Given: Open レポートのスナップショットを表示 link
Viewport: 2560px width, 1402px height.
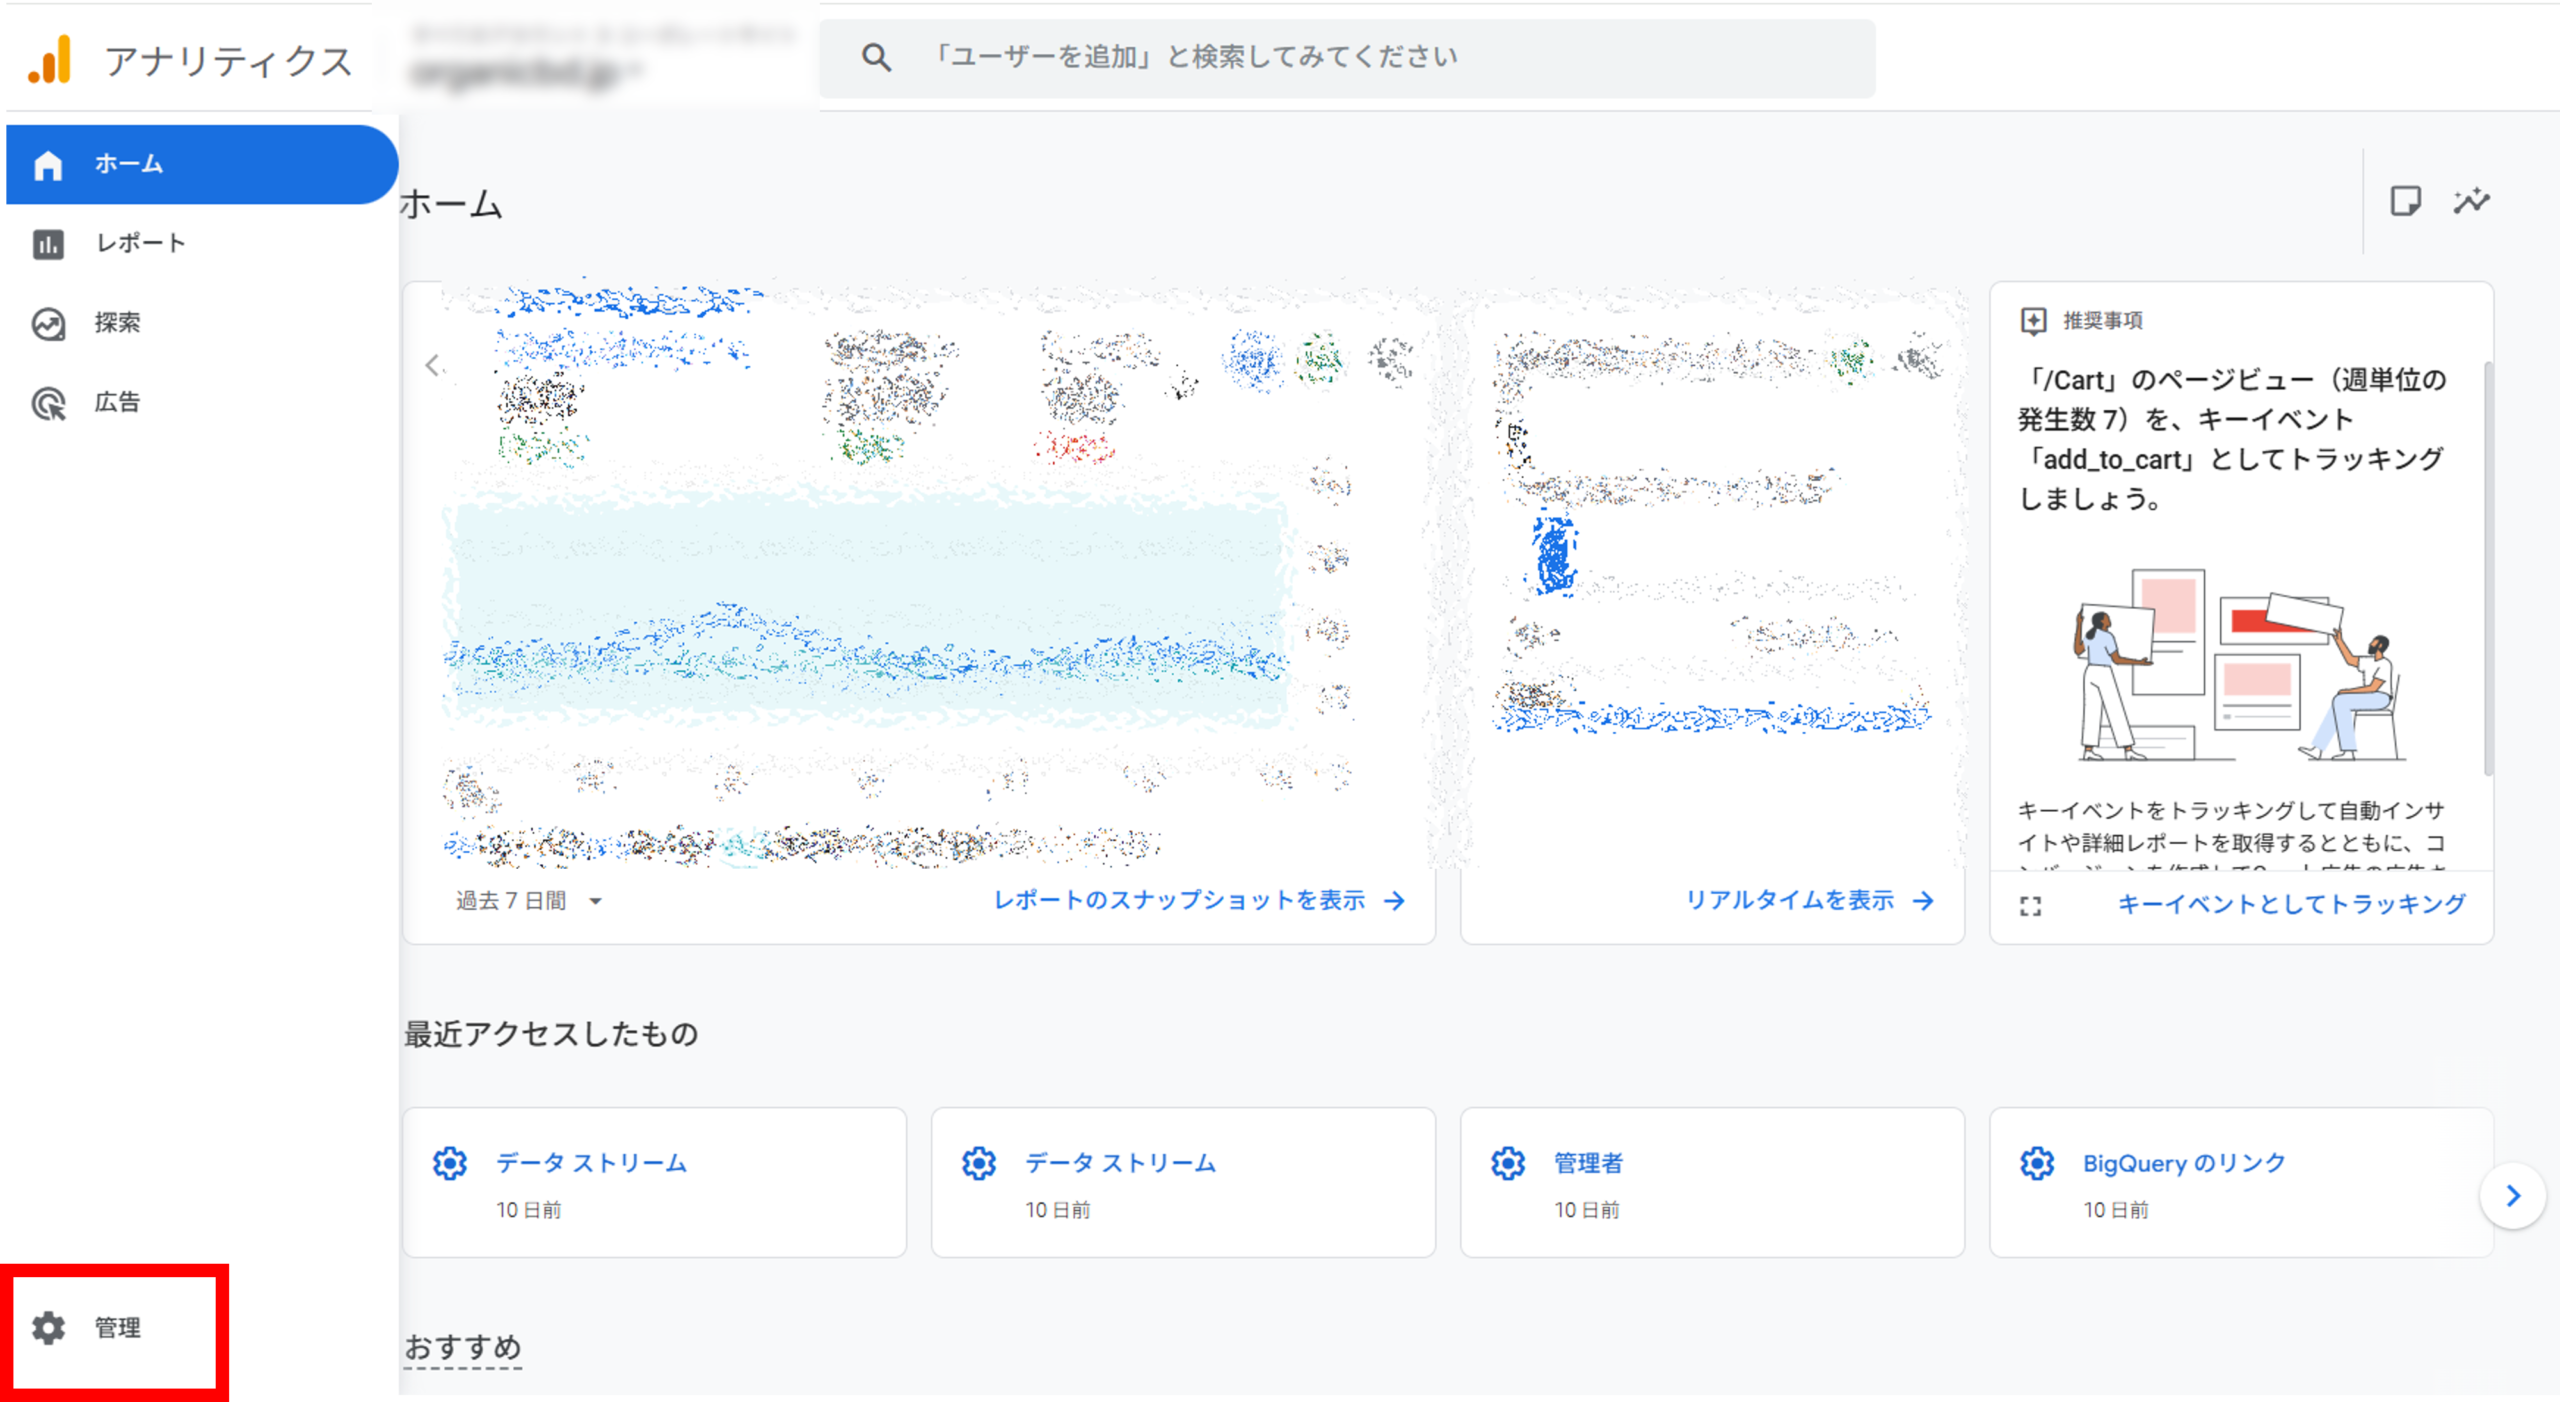Looking at the screenshot, I should pos(1180,900).
